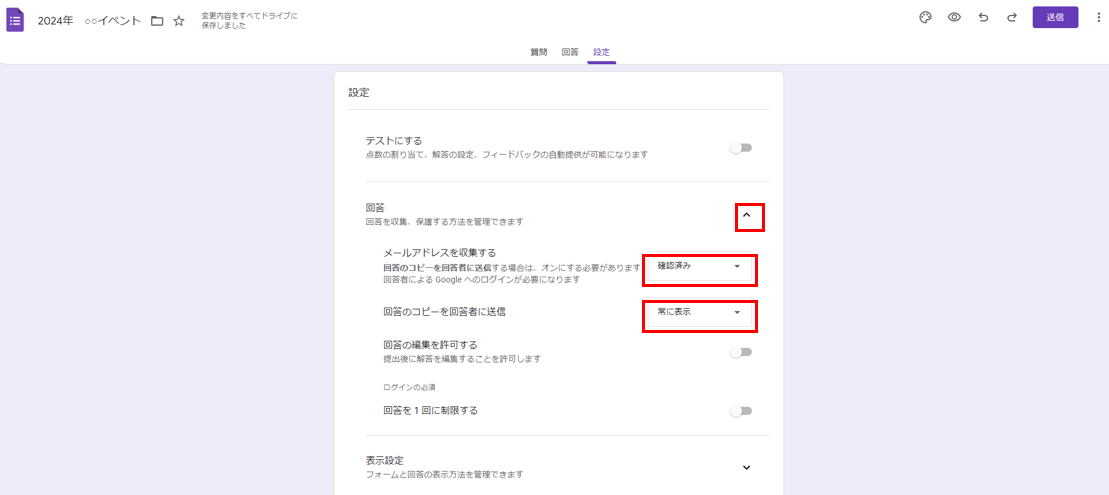
Task: Click the 変更内容をすべてドライブに保存しました status text
Action: (x=249, y=21)
